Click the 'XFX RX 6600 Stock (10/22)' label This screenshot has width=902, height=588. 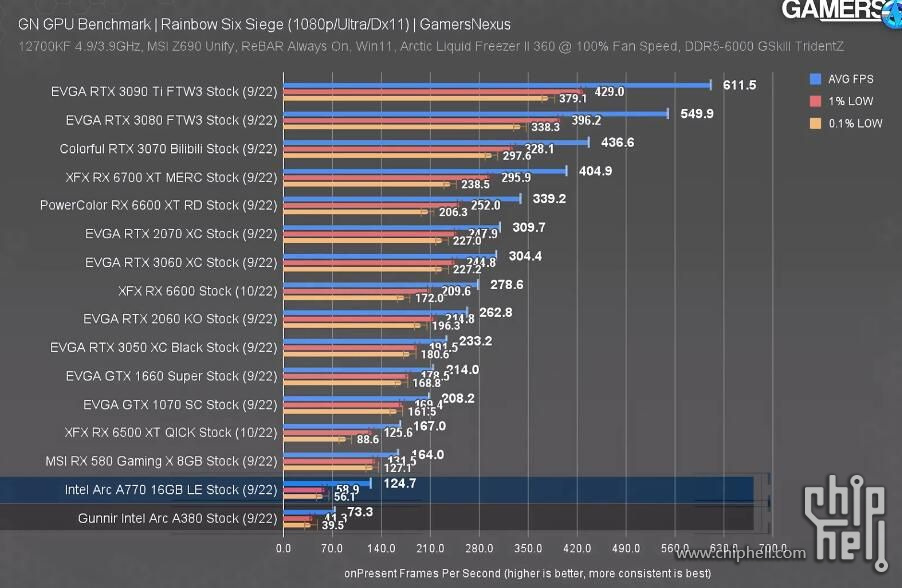pyautogui.click(x=198, y=291)
